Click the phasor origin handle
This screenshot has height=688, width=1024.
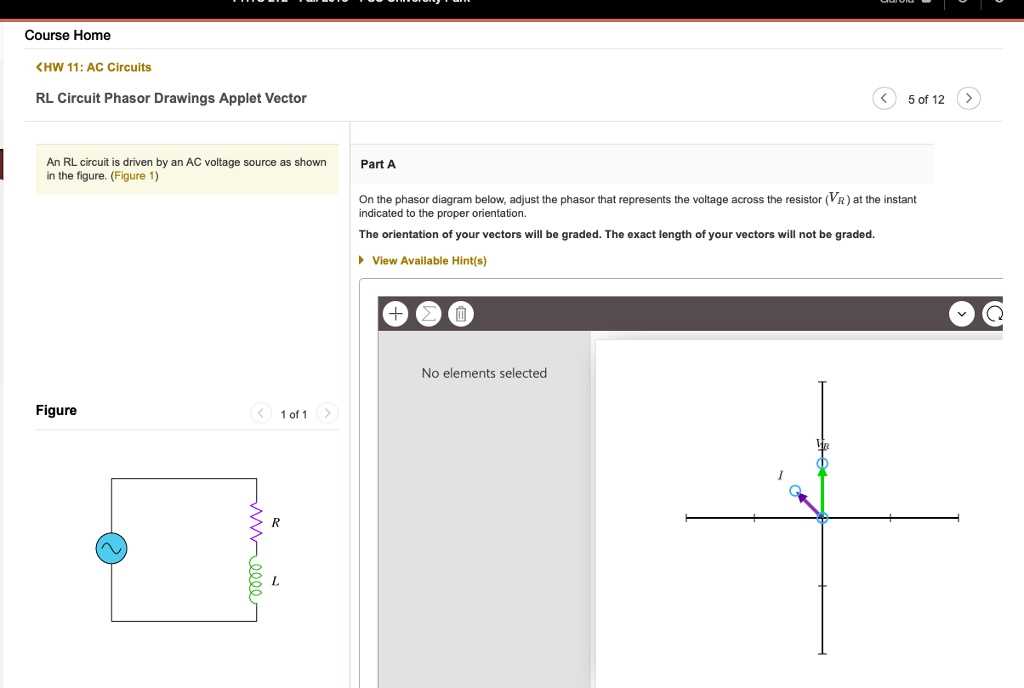point(822,518)
